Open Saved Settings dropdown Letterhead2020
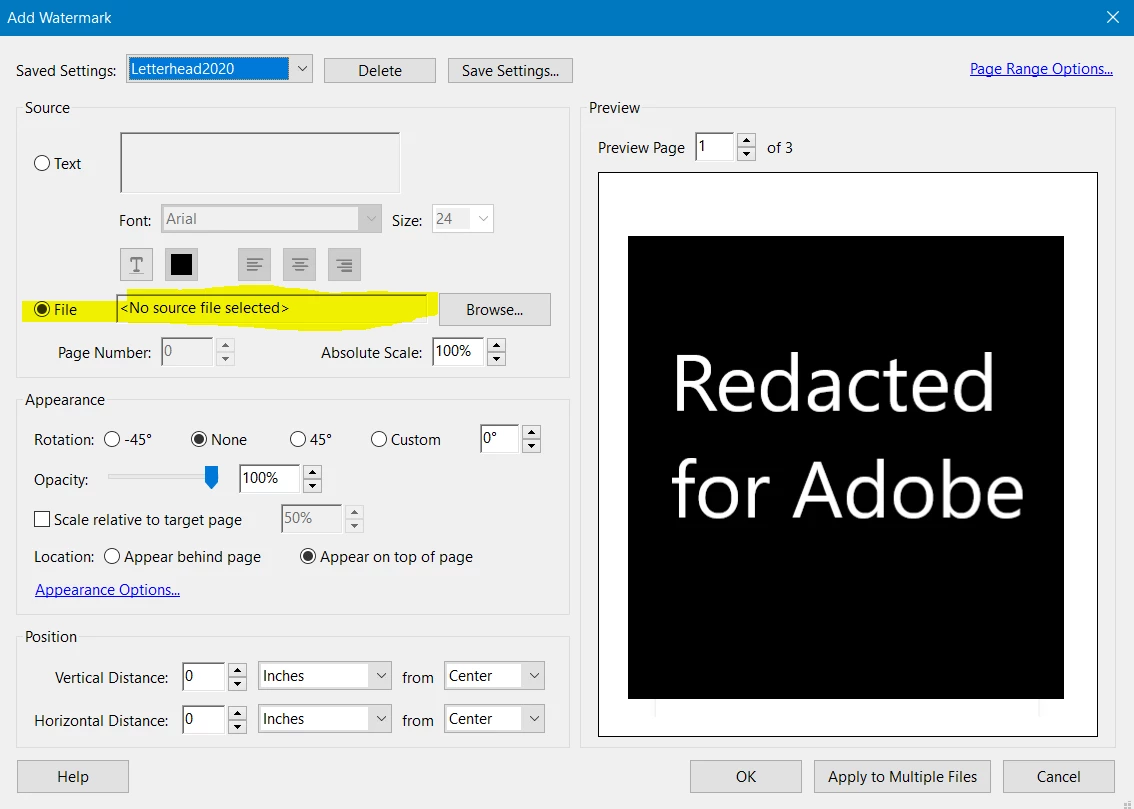Screen dimensions: 1134x809 pyautogui.click(x=219, y=69)
